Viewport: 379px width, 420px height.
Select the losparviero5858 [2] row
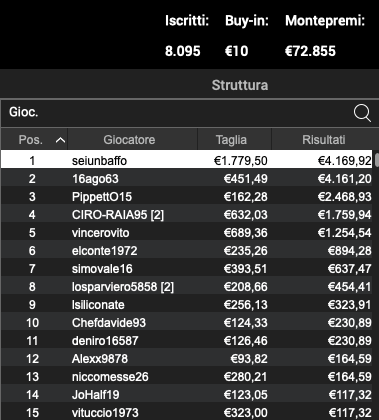[x=187, y=287]
